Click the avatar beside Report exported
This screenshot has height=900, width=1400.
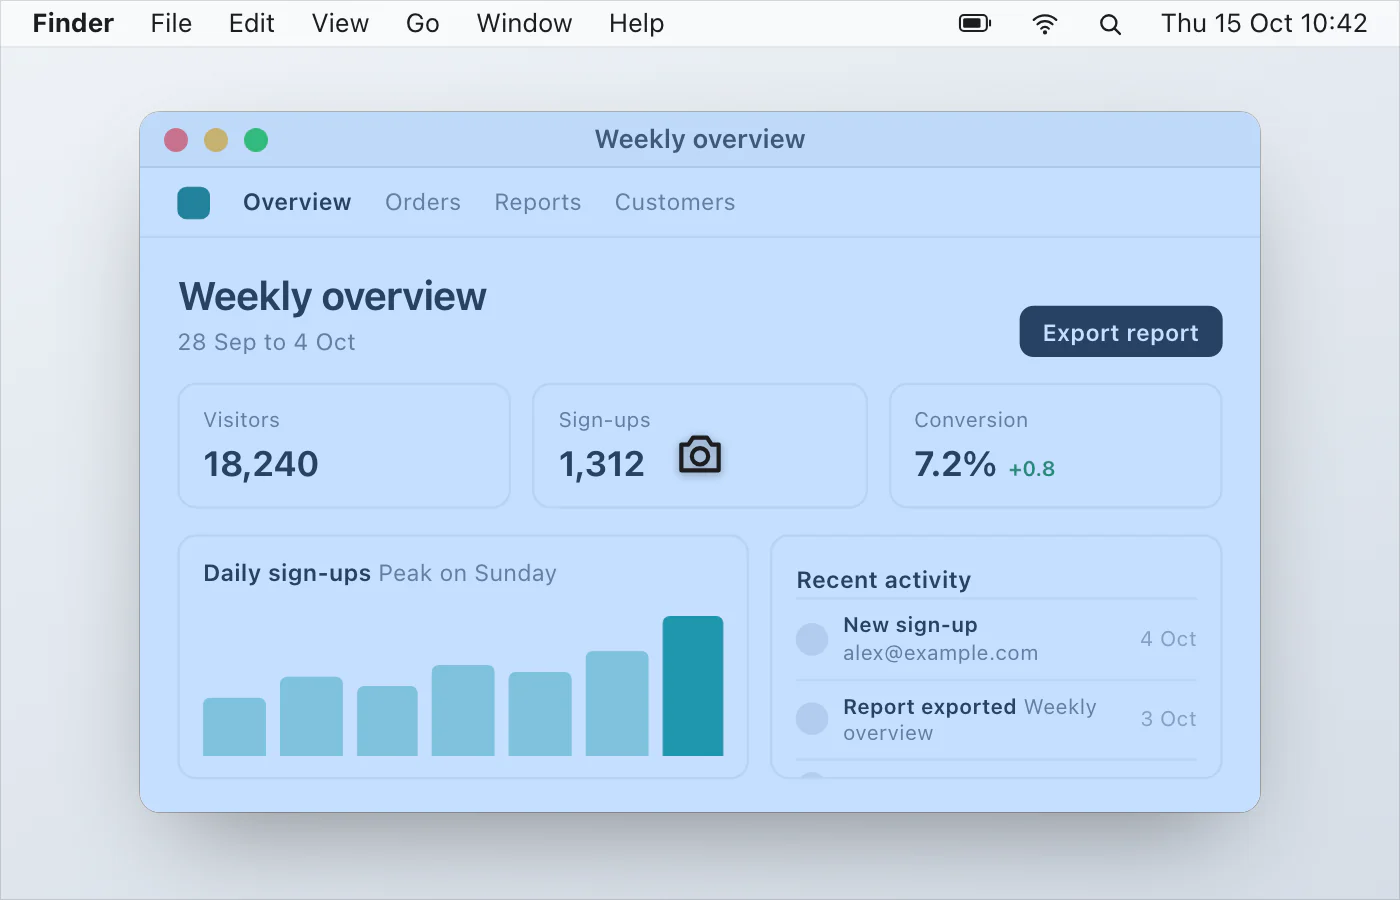coord(812,718)
